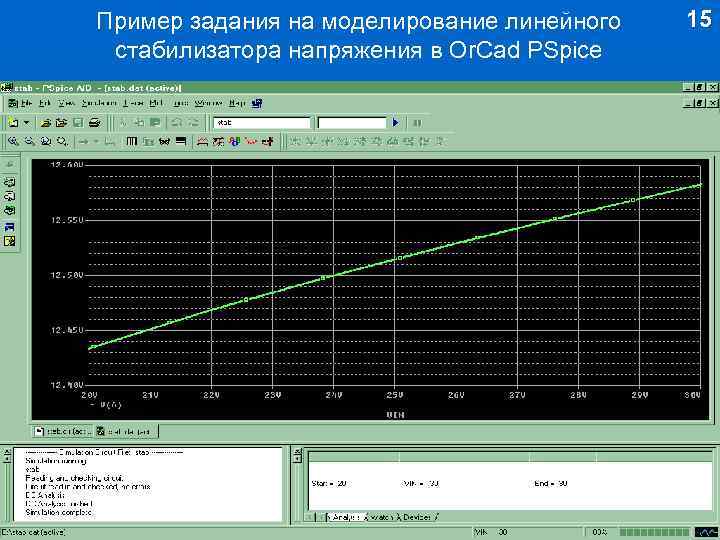
Task: Run the simulation with the blue arrow
Action: pos(396,123)
